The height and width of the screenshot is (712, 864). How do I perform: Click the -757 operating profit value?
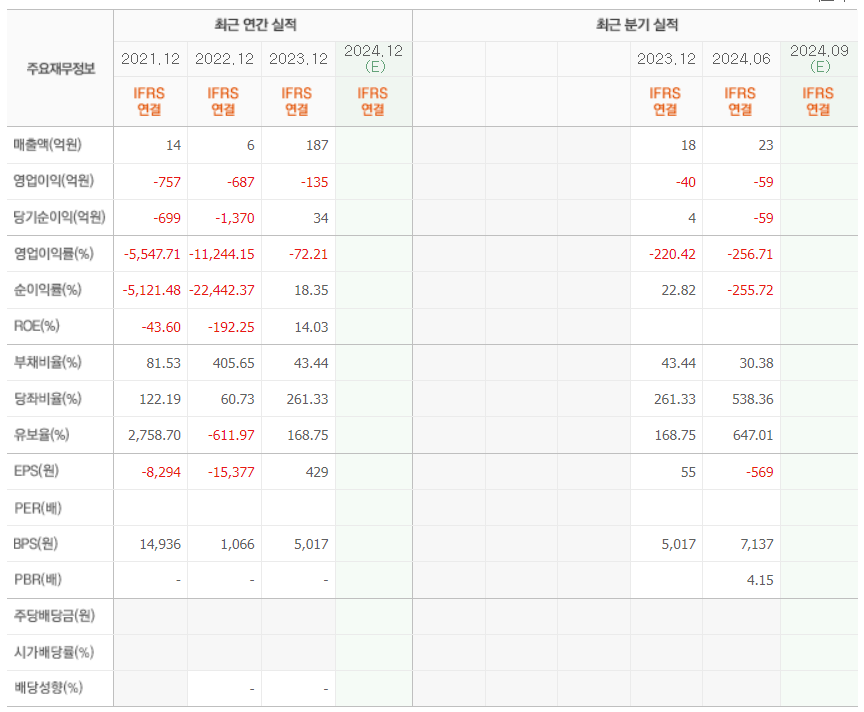coord(166,182)
